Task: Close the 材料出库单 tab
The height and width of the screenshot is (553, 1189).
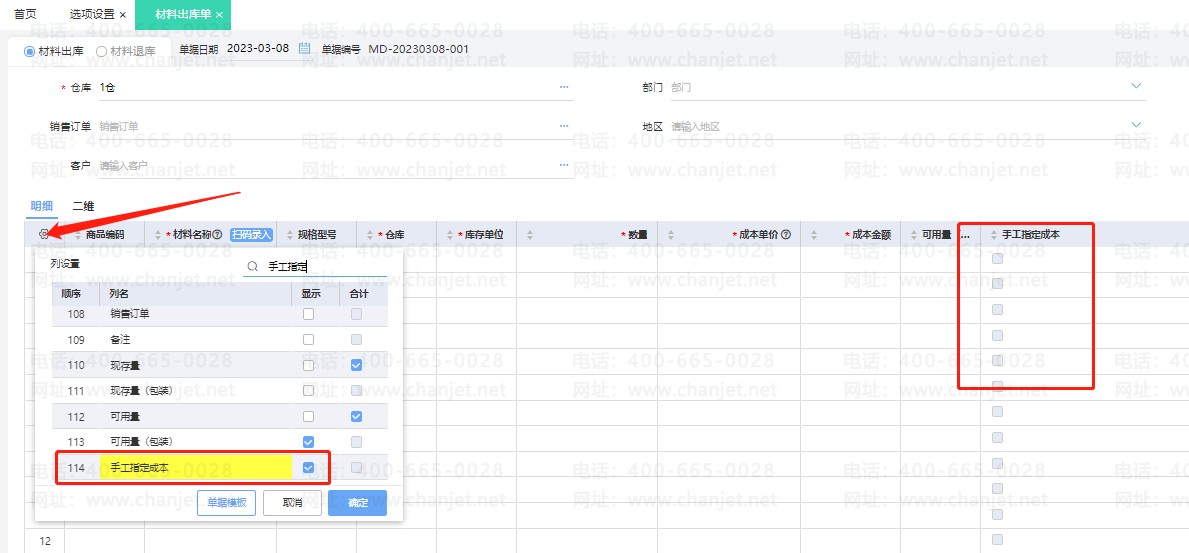Action: (219, 15)
